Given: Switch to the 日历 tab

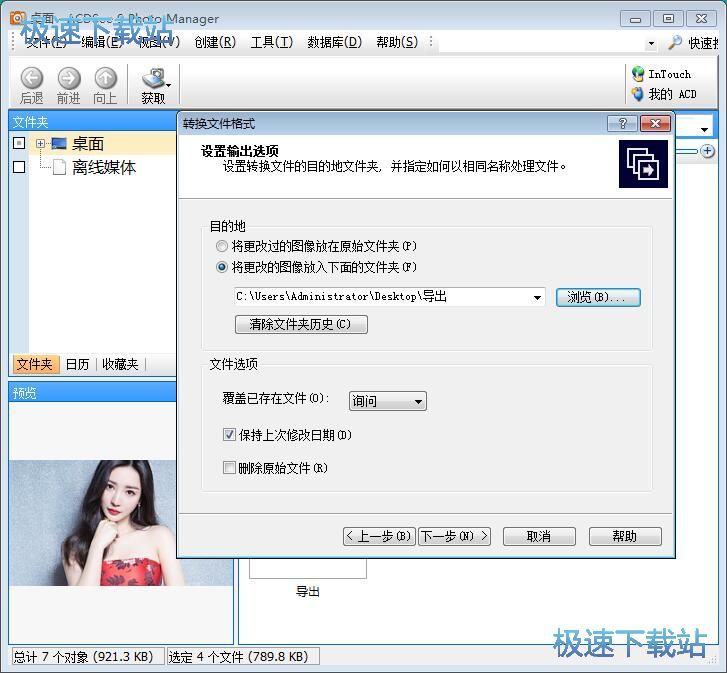Looking at the screenshot, I should [77, 364].
